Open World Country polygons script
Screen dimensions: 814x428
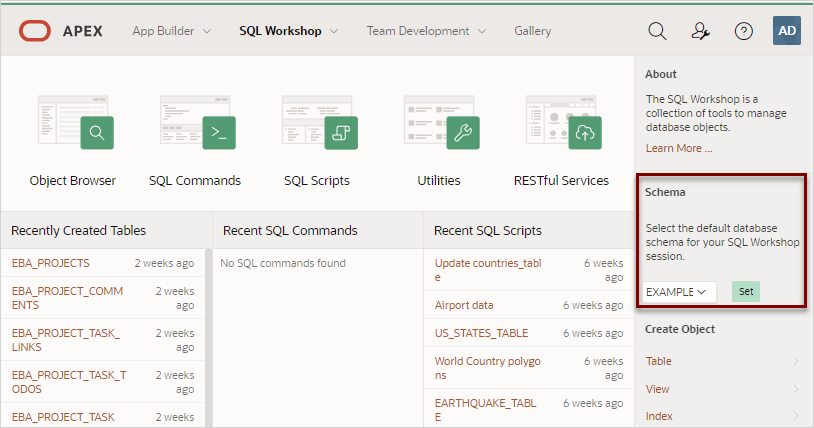[x=487, y=368]
